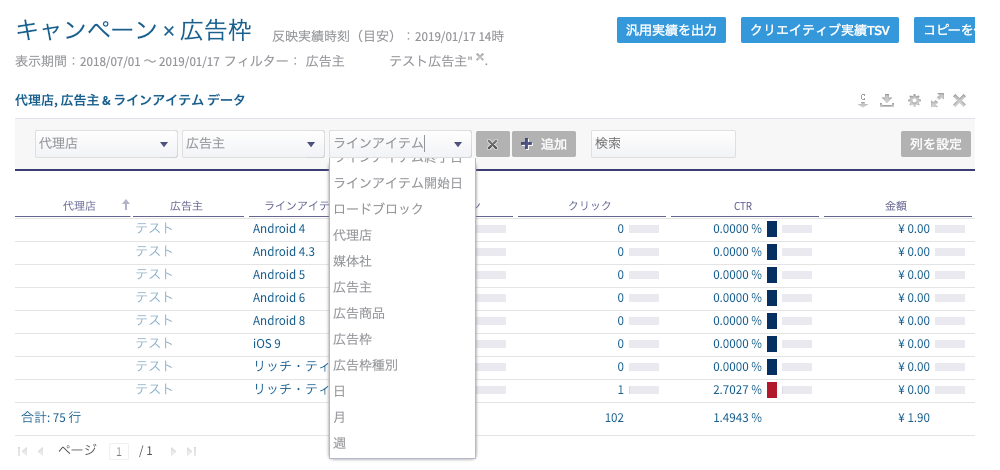Click the 列を設定 button

coord(936,144)
